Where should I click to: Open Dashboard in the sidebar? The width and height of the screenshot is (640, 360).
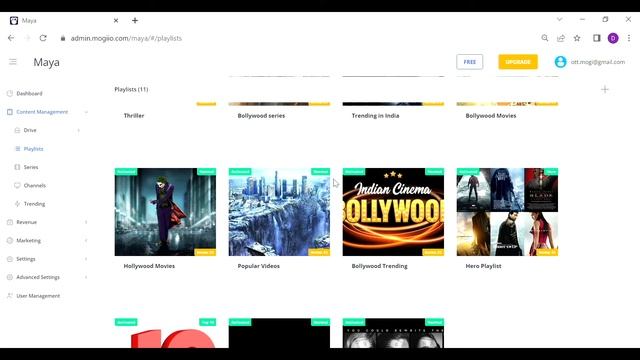click(29, 93)
